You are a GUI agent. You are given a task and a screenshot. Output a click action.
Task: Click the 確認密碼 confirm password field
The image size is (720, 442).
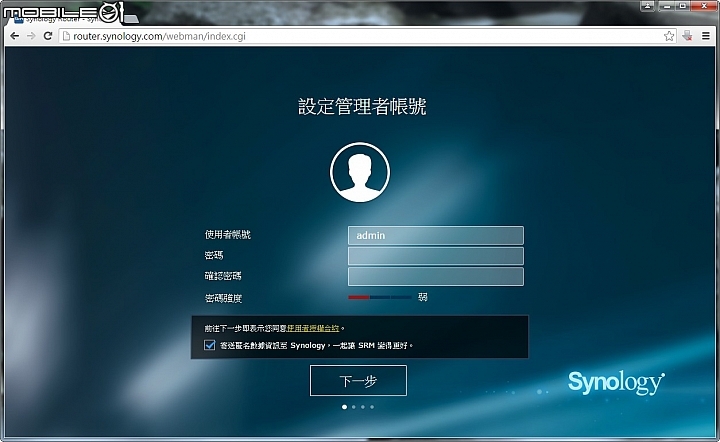[435, 277]
